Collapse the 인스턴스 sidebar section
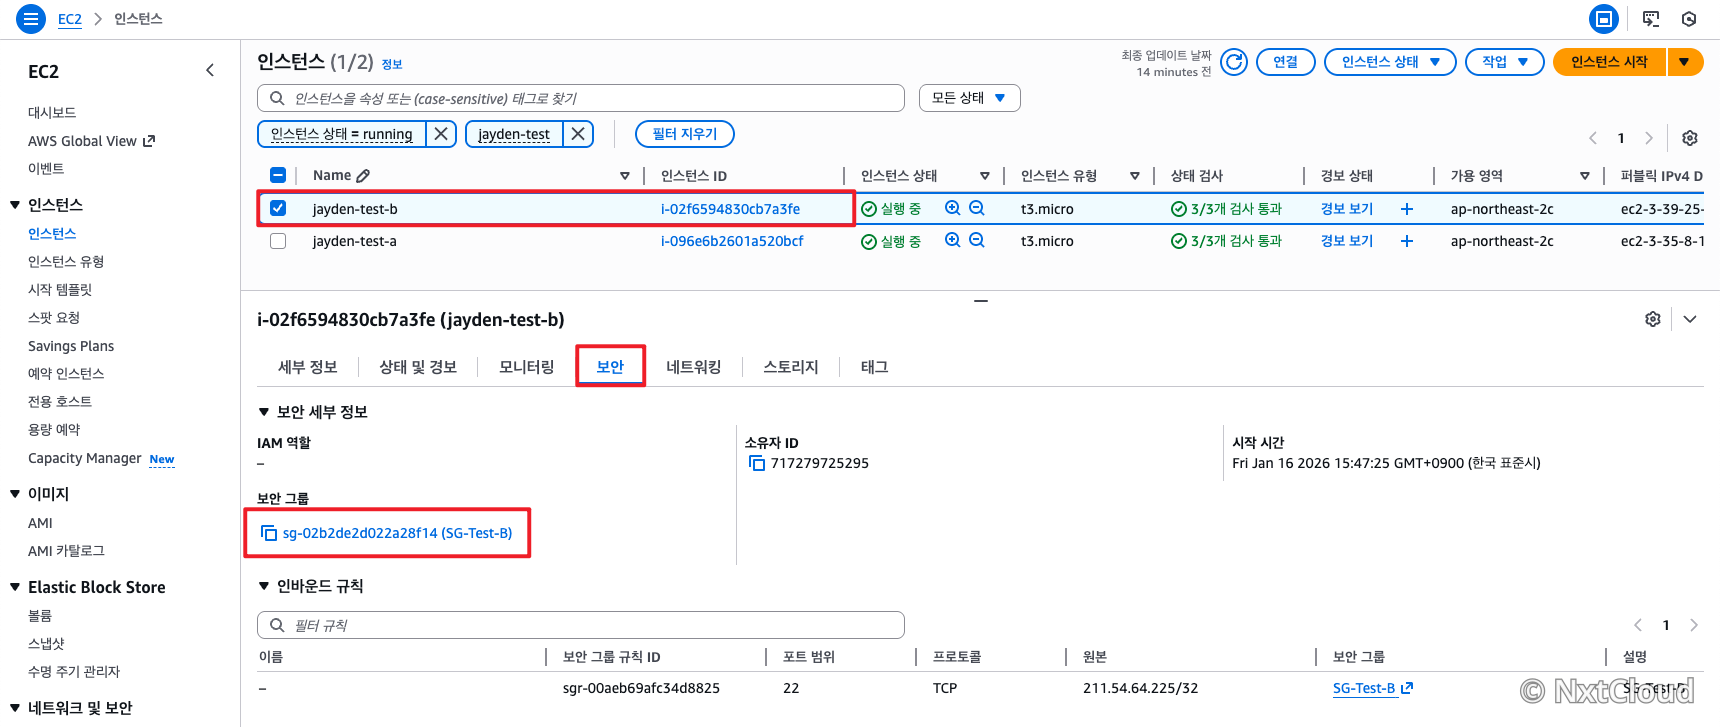 click(15, 205)
